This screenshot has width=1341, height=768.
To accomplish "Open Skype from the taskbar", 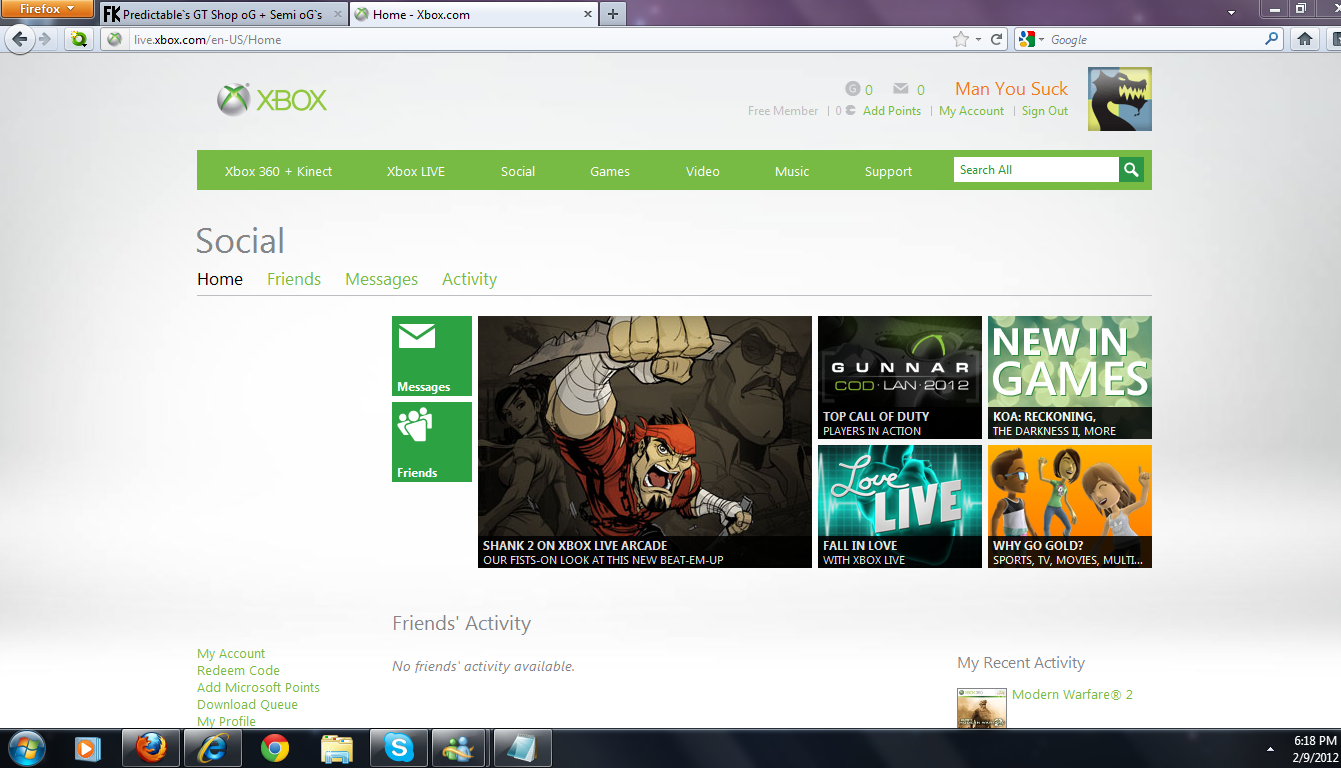I will (x=399, y=748).
